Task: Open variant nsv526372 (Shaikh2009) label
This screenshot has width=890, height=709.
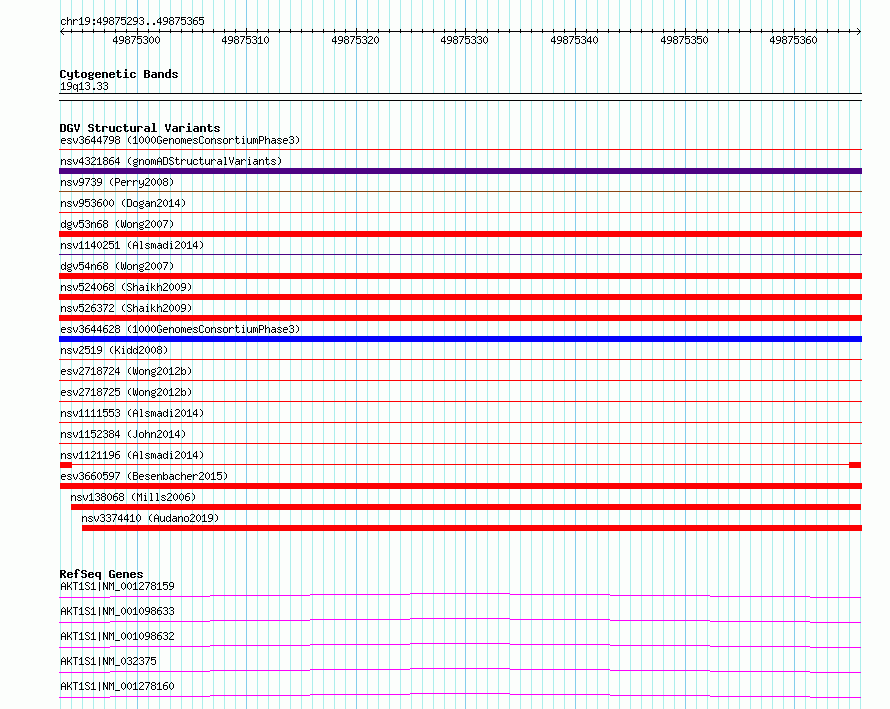Action: pos(126,308)
